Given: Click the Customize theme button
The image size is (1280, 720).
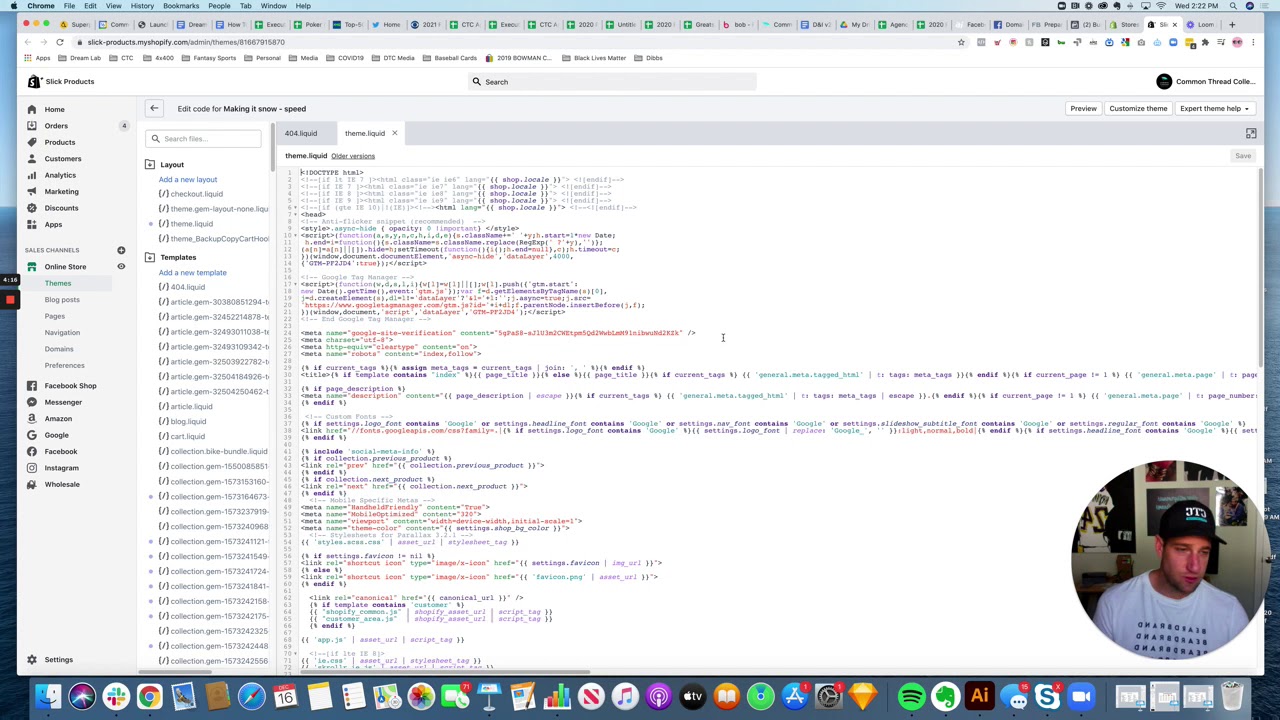Looking at the screenshot, I should (x=1138, y=108).
